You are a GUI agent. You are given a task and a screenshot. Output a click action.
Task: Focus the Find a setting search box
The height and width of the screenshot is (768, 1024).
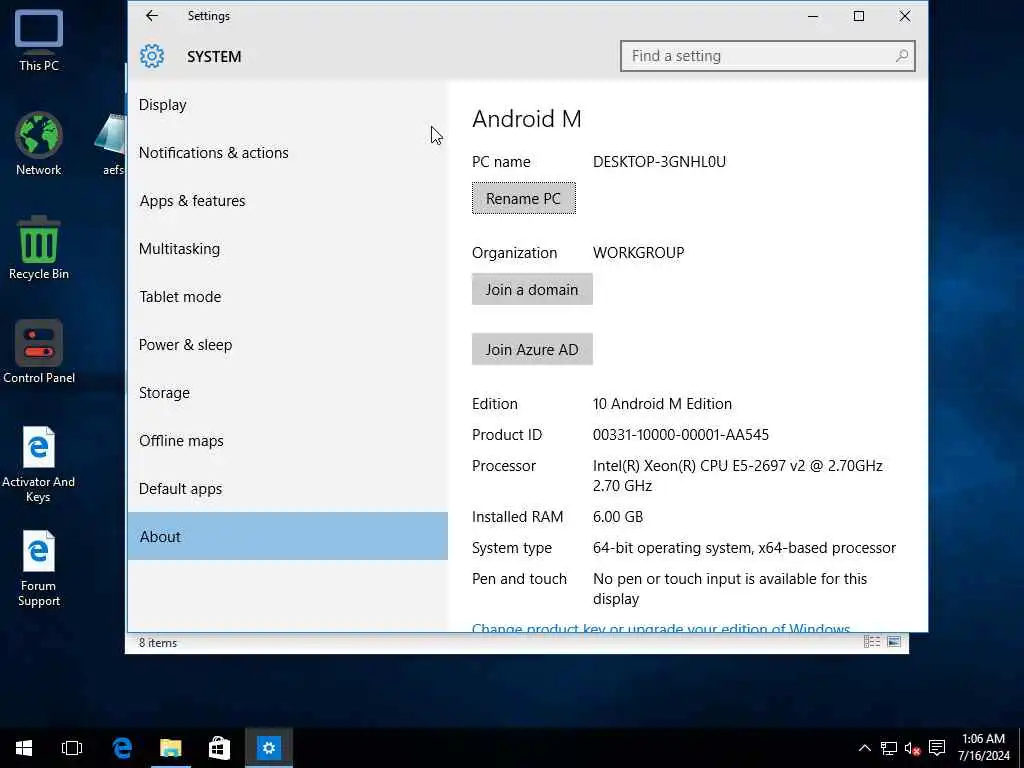click(767, 56)
